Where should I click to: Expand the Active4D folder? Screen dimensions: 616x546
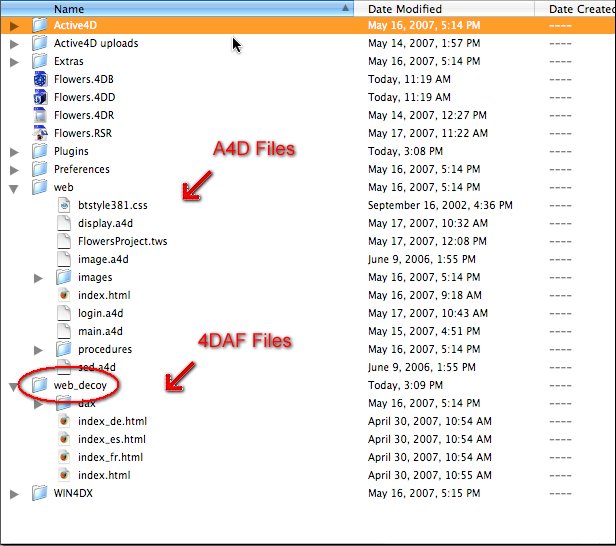click(14, 25)
